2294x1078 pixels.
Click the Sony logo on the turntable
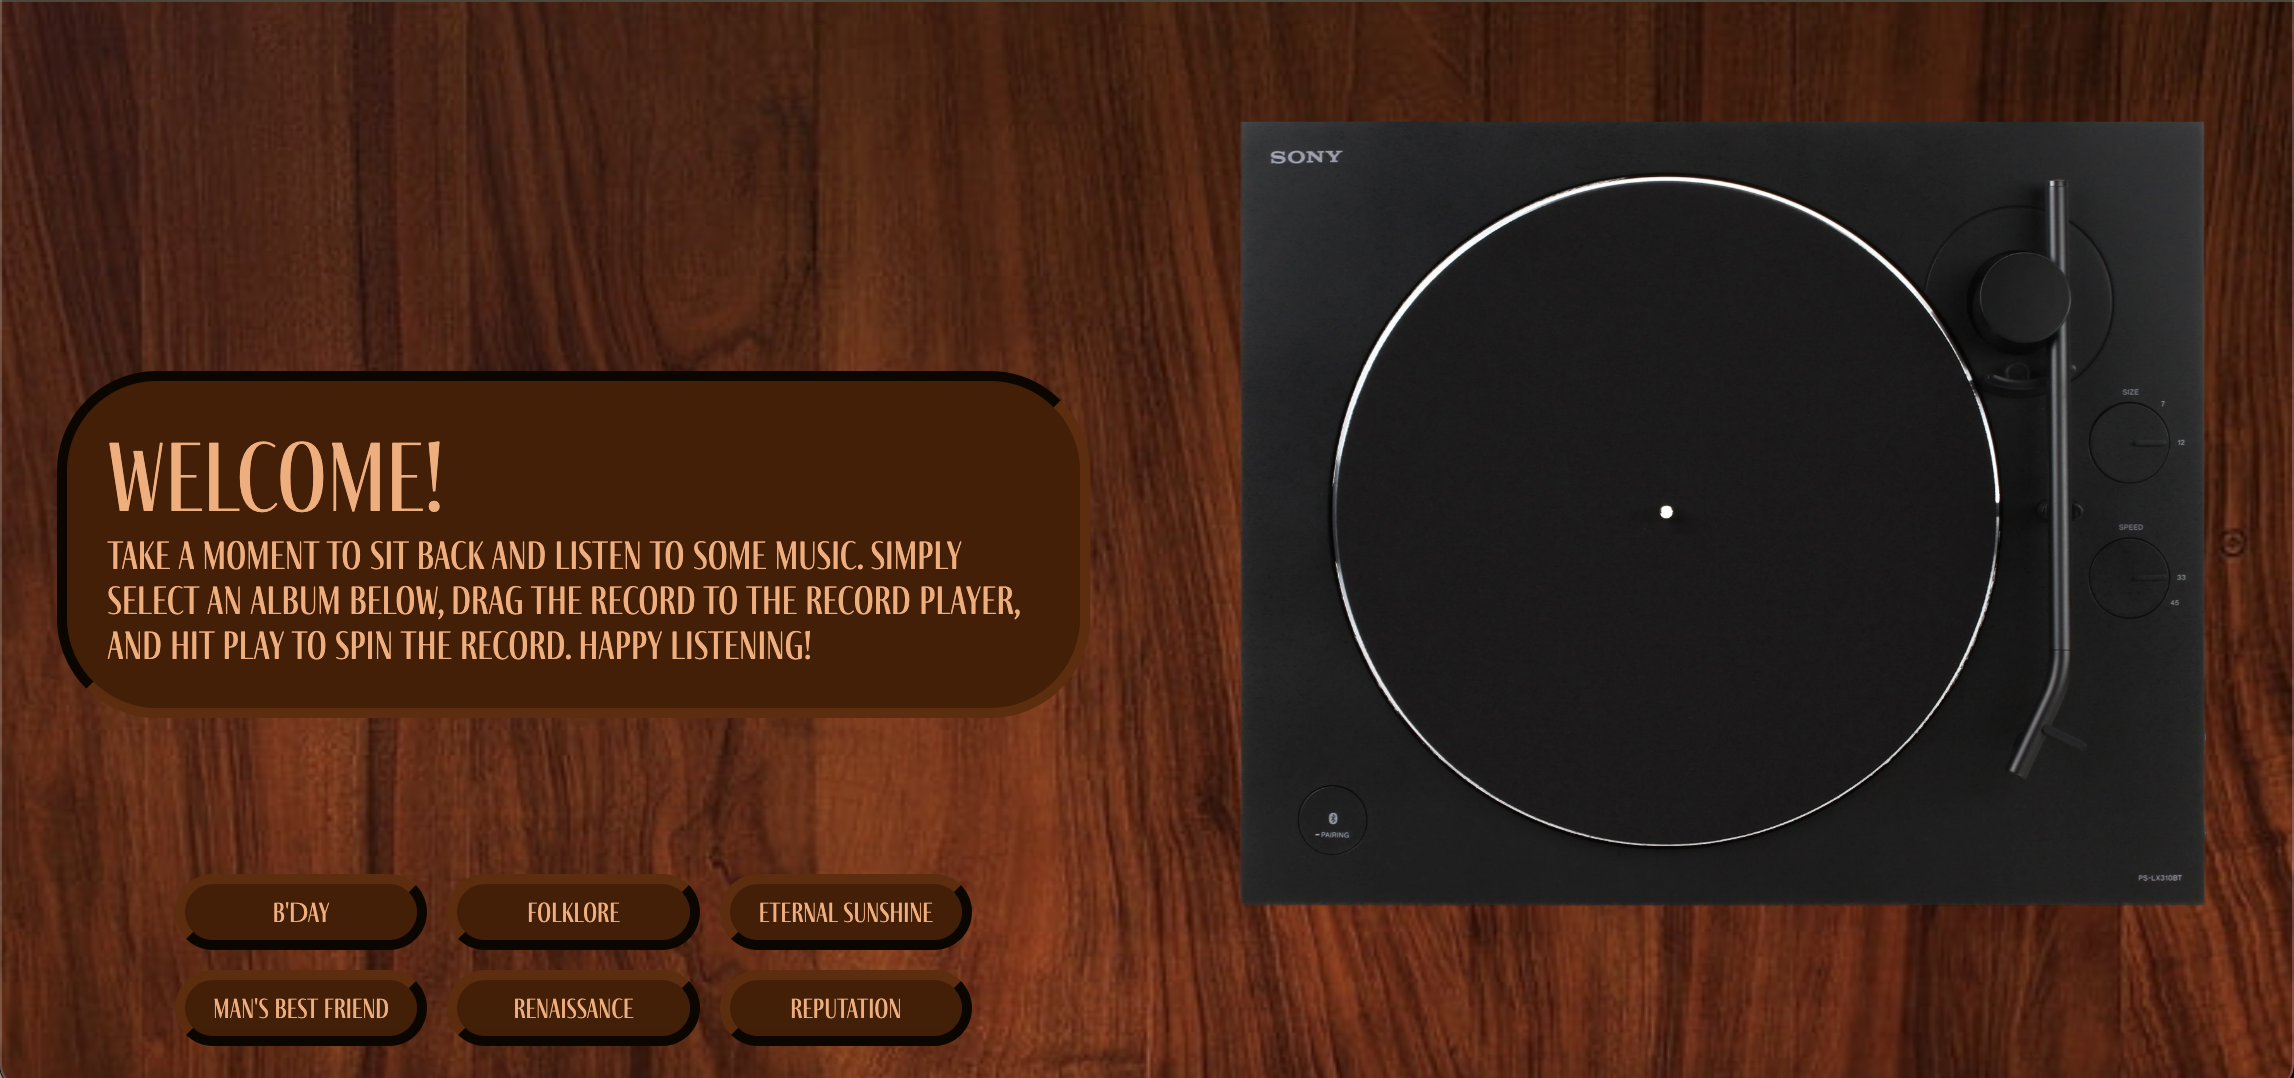(x=1305, y=157)
